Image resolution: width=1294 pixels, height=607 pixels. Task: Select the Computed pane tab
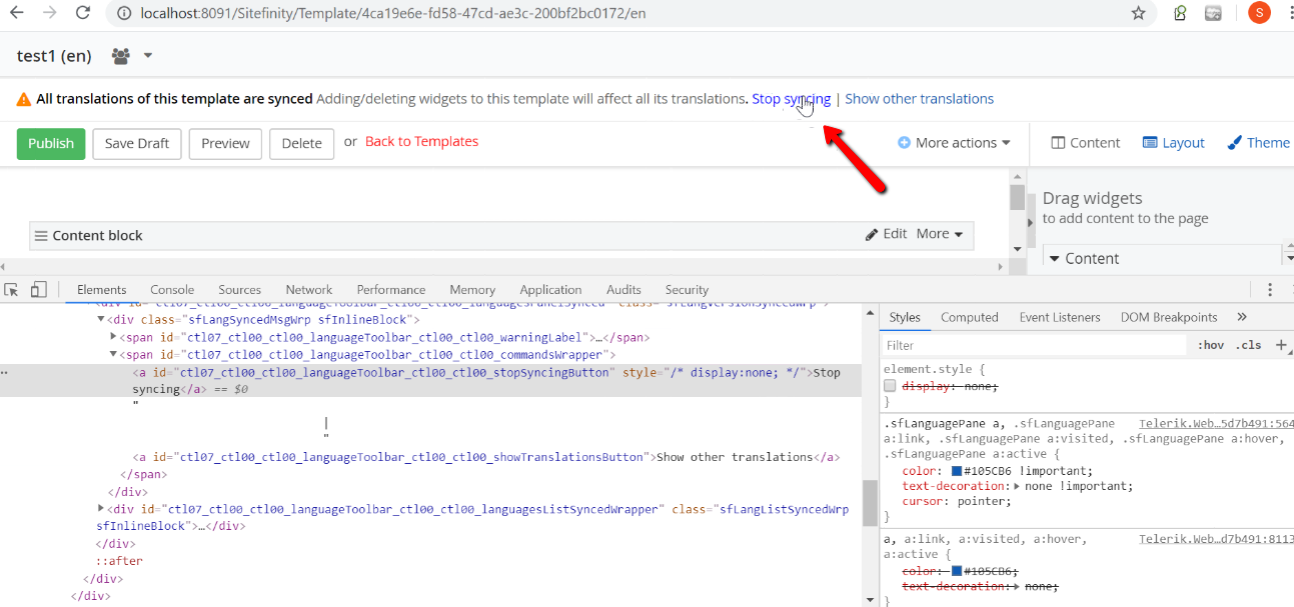[x=969, y=317]
